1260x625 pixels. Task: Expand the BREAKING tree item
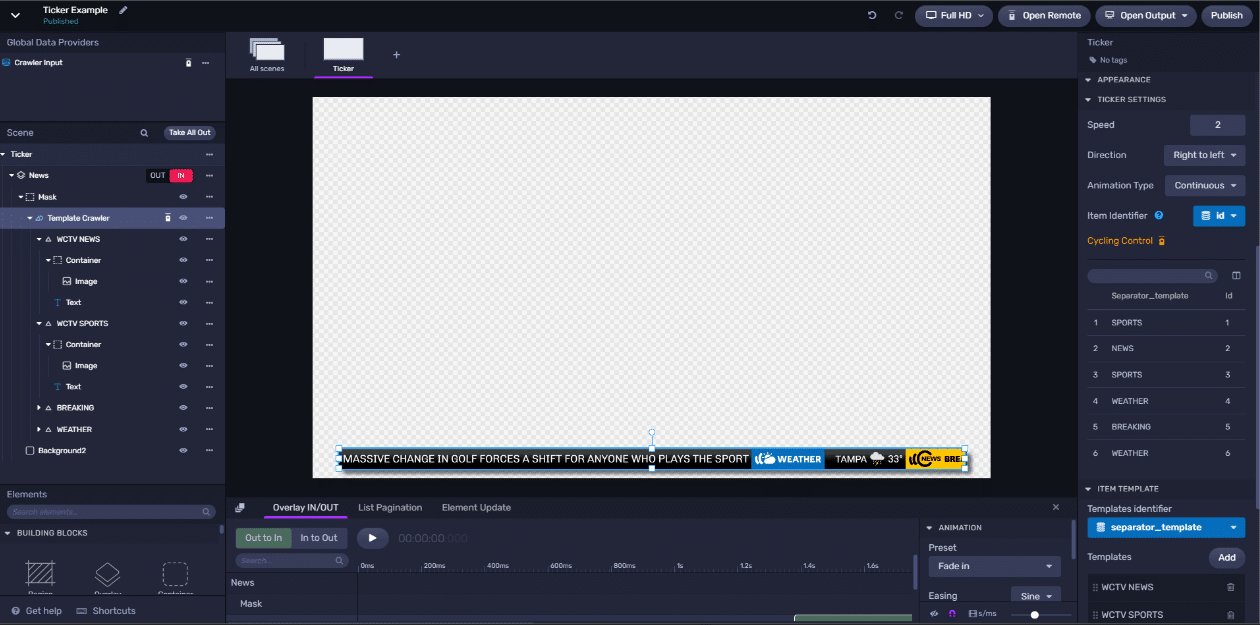[39, 408]
